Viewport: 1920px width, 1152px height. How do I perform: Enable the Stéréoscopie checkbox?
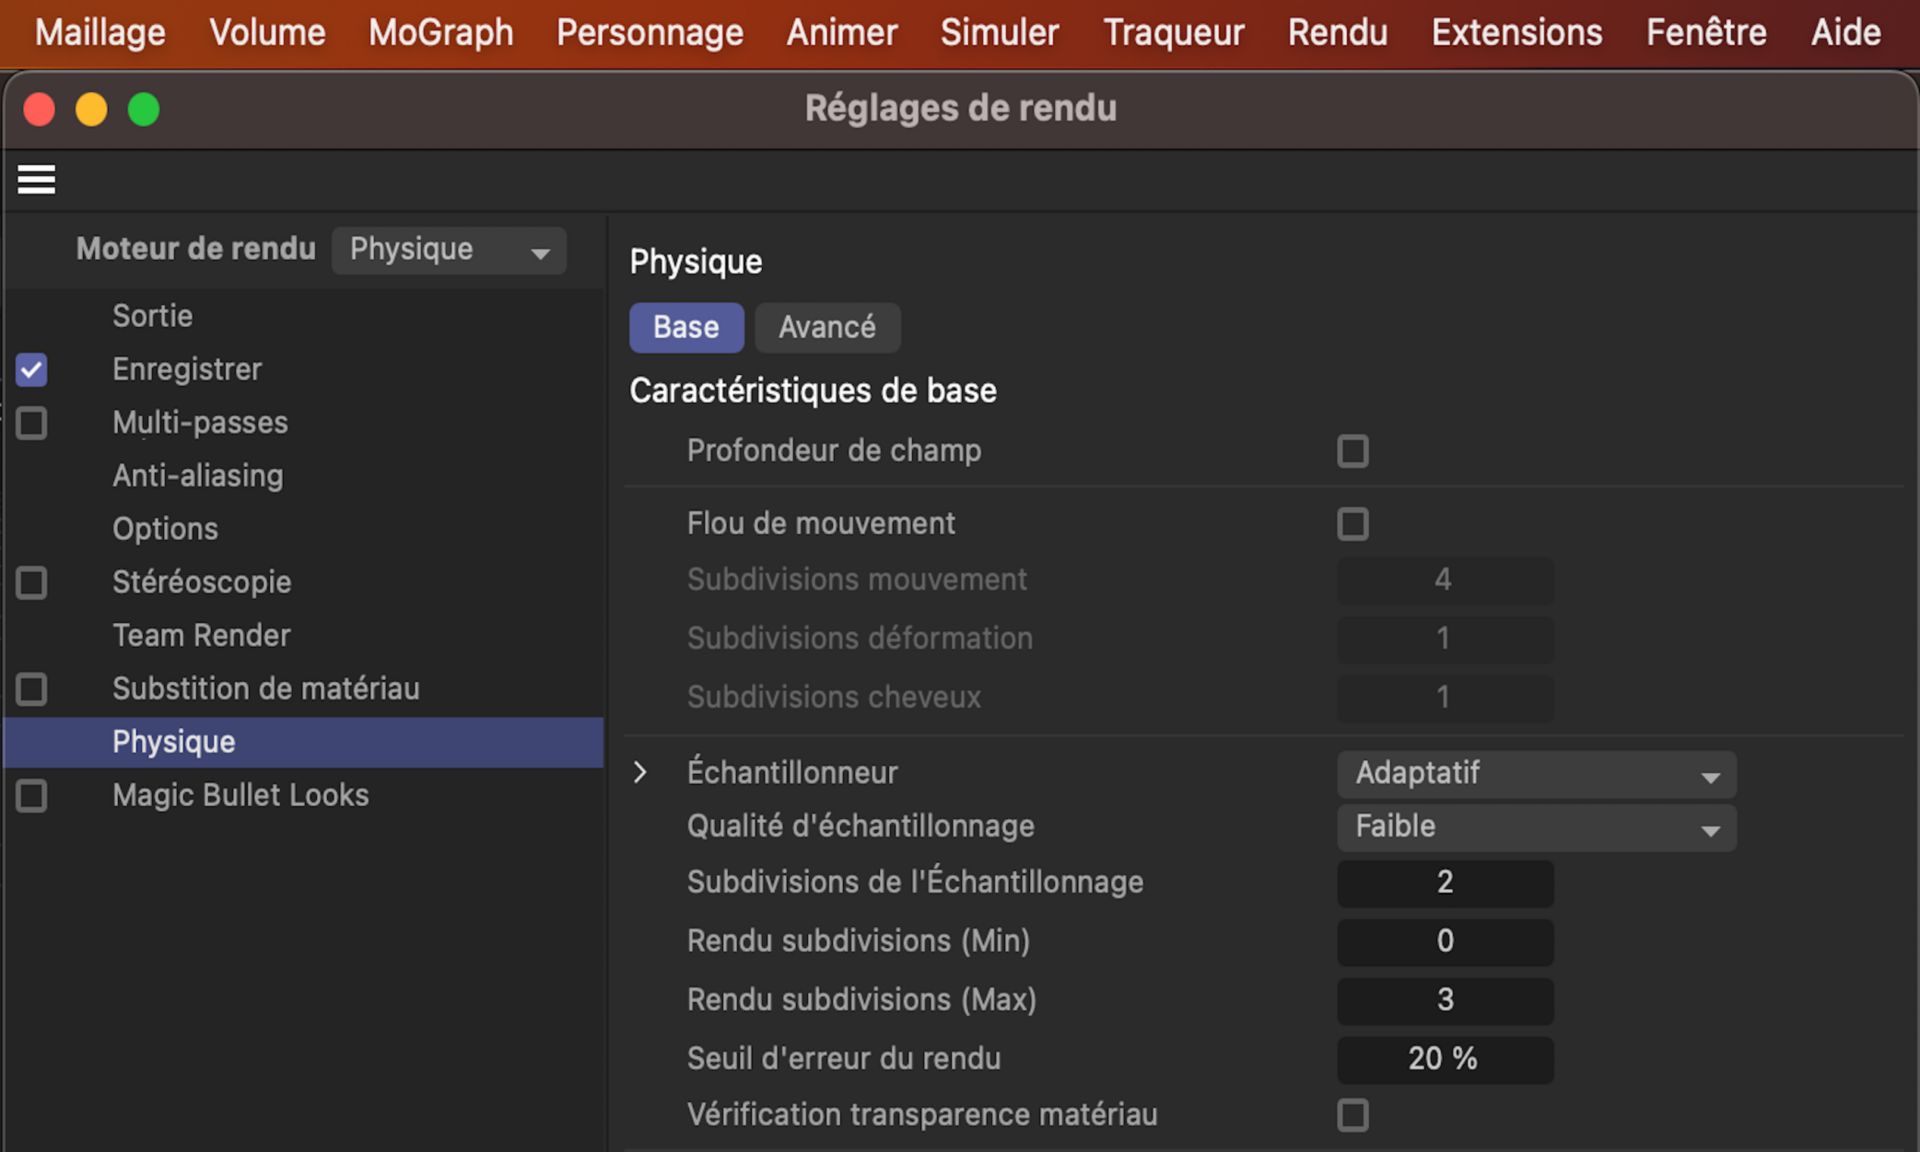(x=32, y=583)
